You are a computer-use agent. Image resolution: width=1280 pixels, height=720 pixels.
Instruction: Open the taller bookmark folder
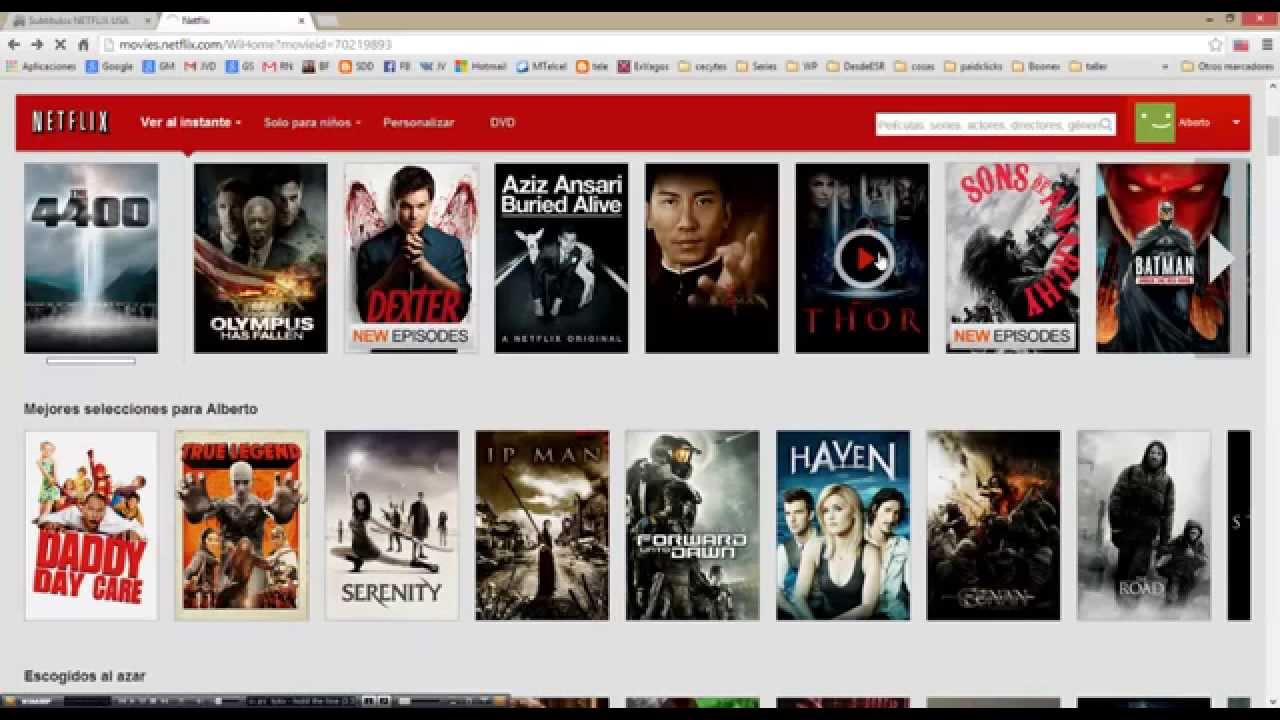pos(1089,66)
